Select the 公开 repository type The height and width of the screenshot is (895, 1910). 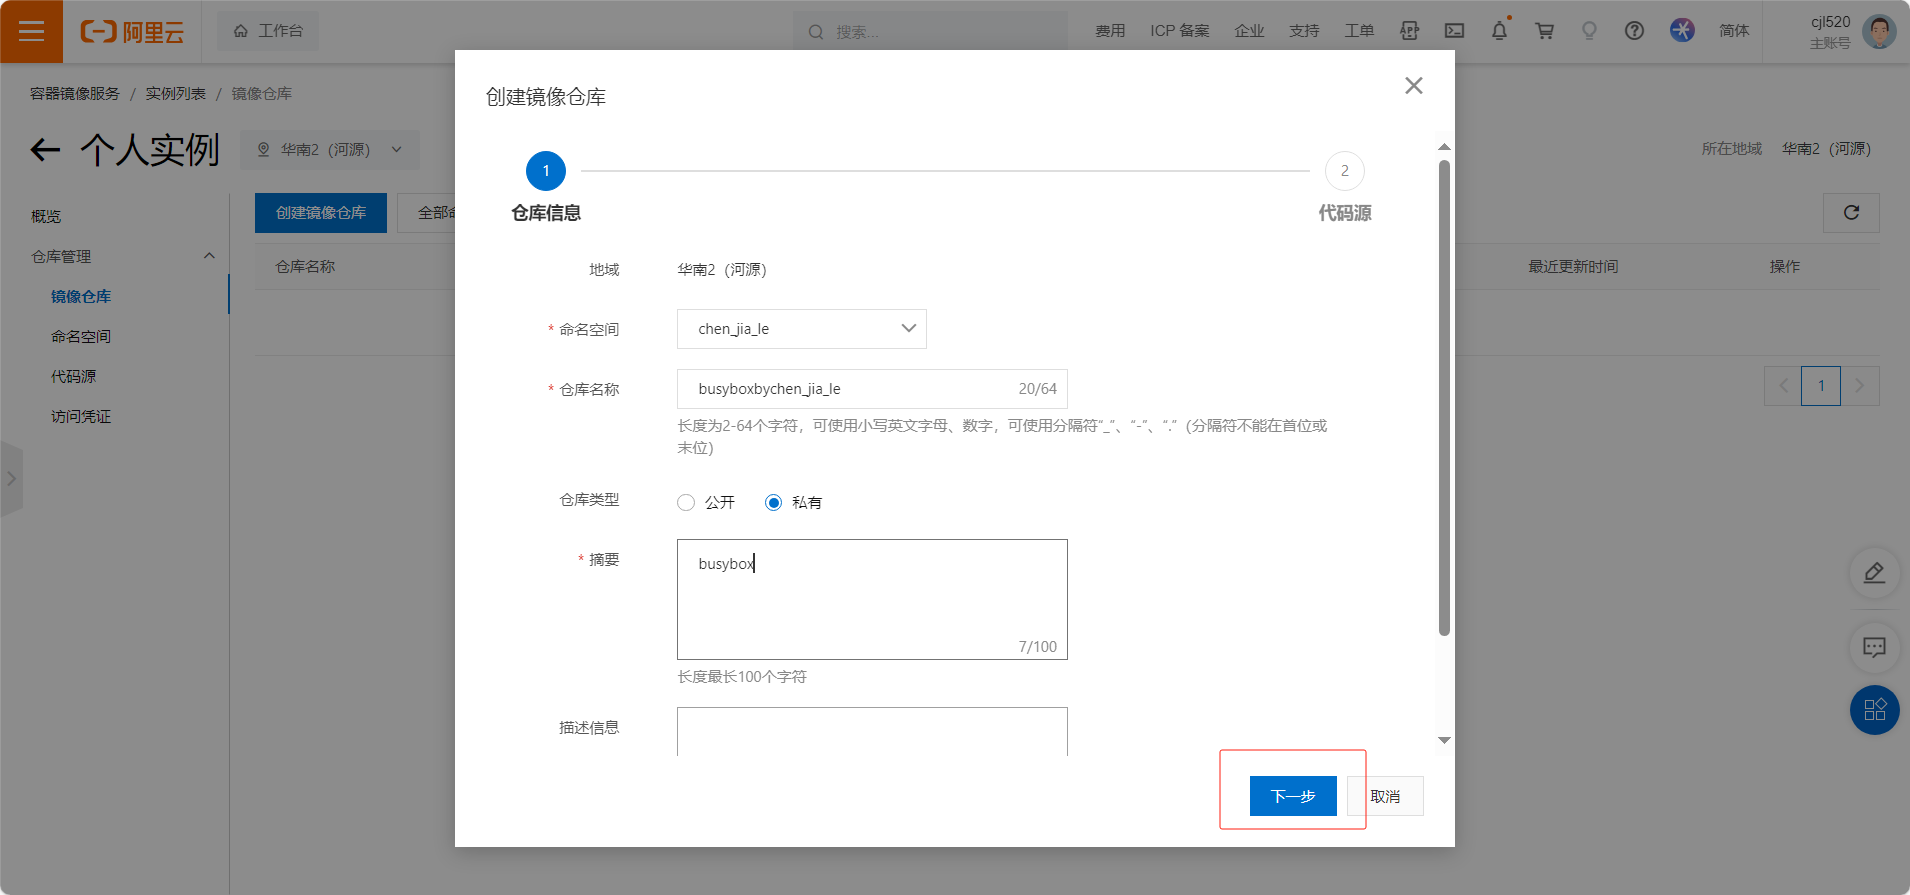tap(686, 502)
